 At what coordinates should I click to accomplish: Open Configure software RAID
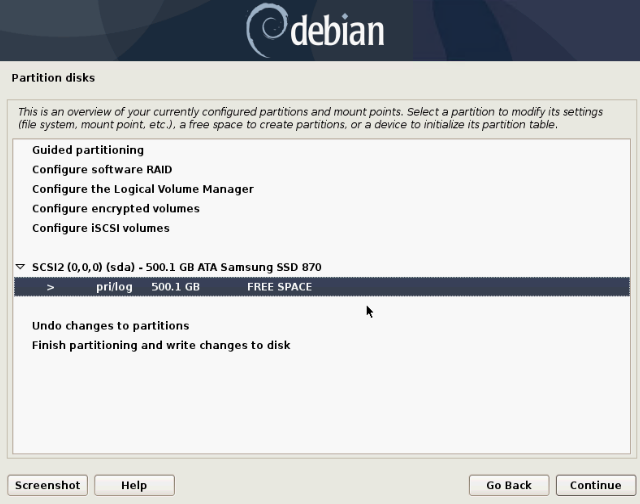[x=102, y=169]
